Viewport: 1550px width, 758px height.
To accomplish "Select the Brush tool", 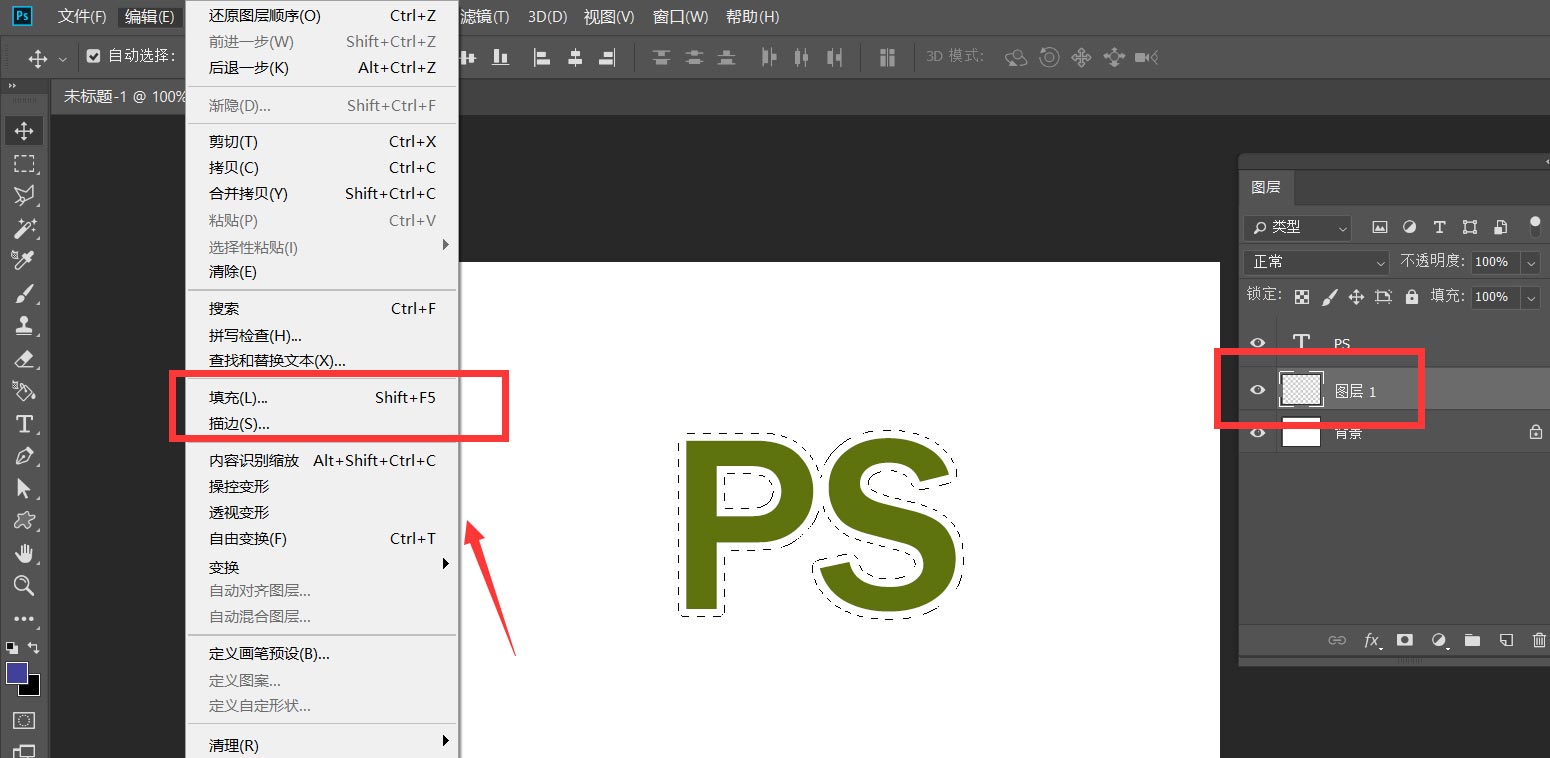I will 24,293.
